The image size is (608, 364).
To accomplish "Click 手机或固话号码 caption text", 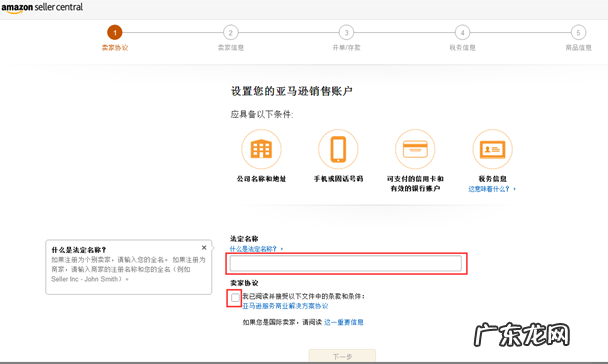I will coord(338,179).
